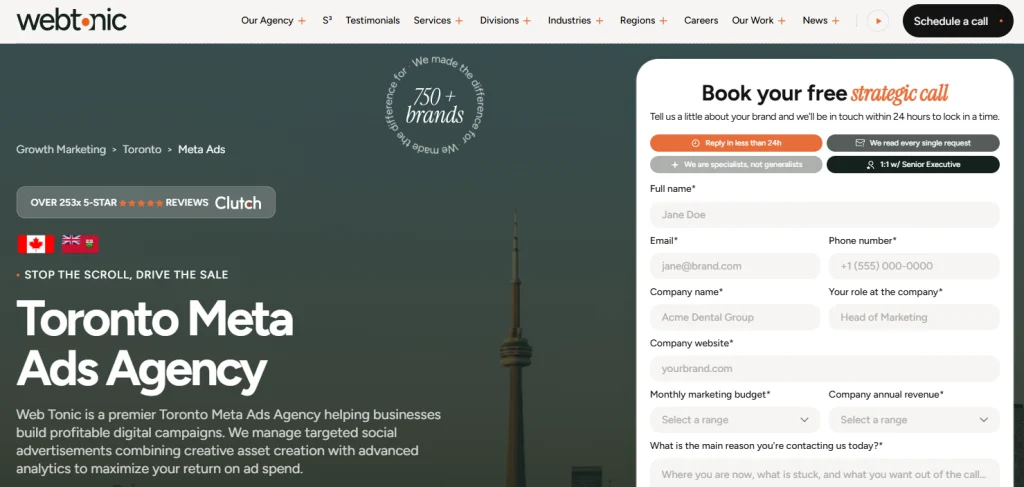1024x487 pixels.
Task: Open the Industries menu label
Action: pyautogui.click(x=569, y=20)
